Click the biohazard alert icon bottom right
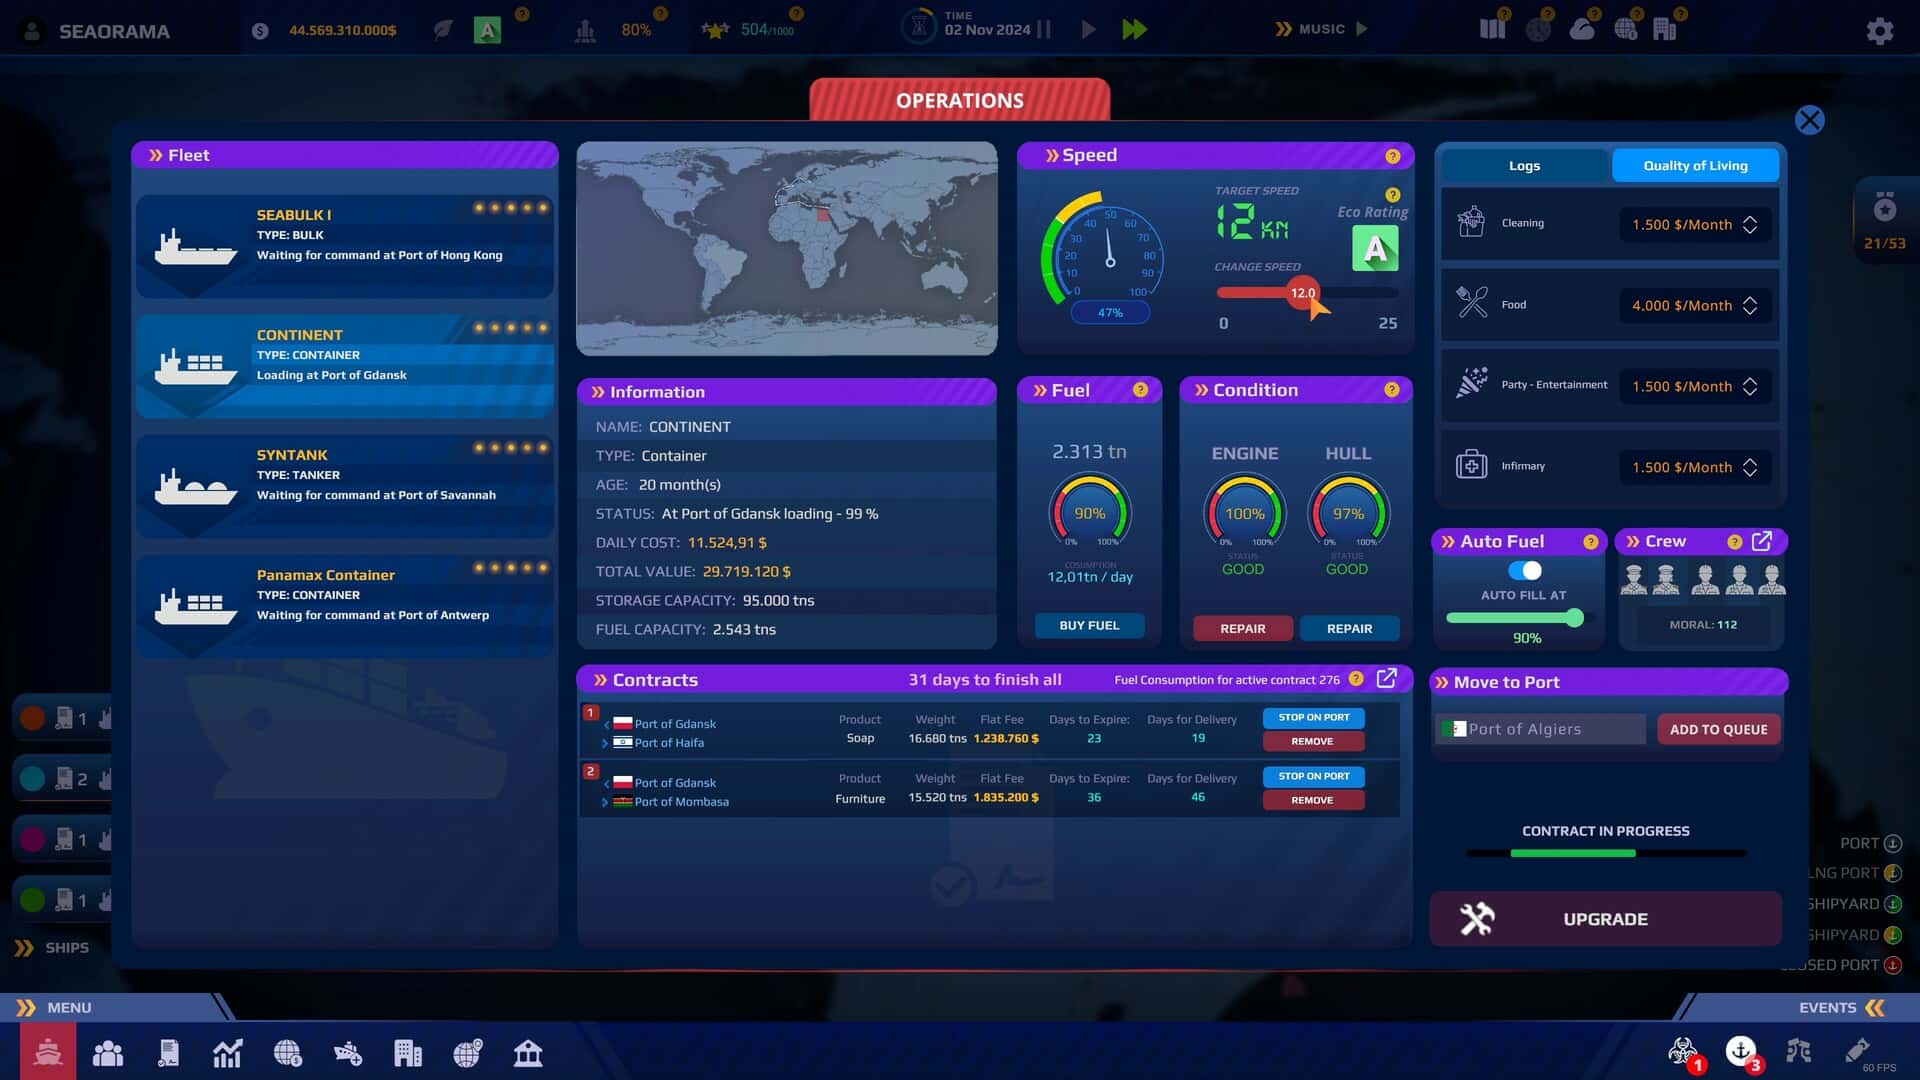Screen dimensions: 1920x1080 (1683, 1050)
